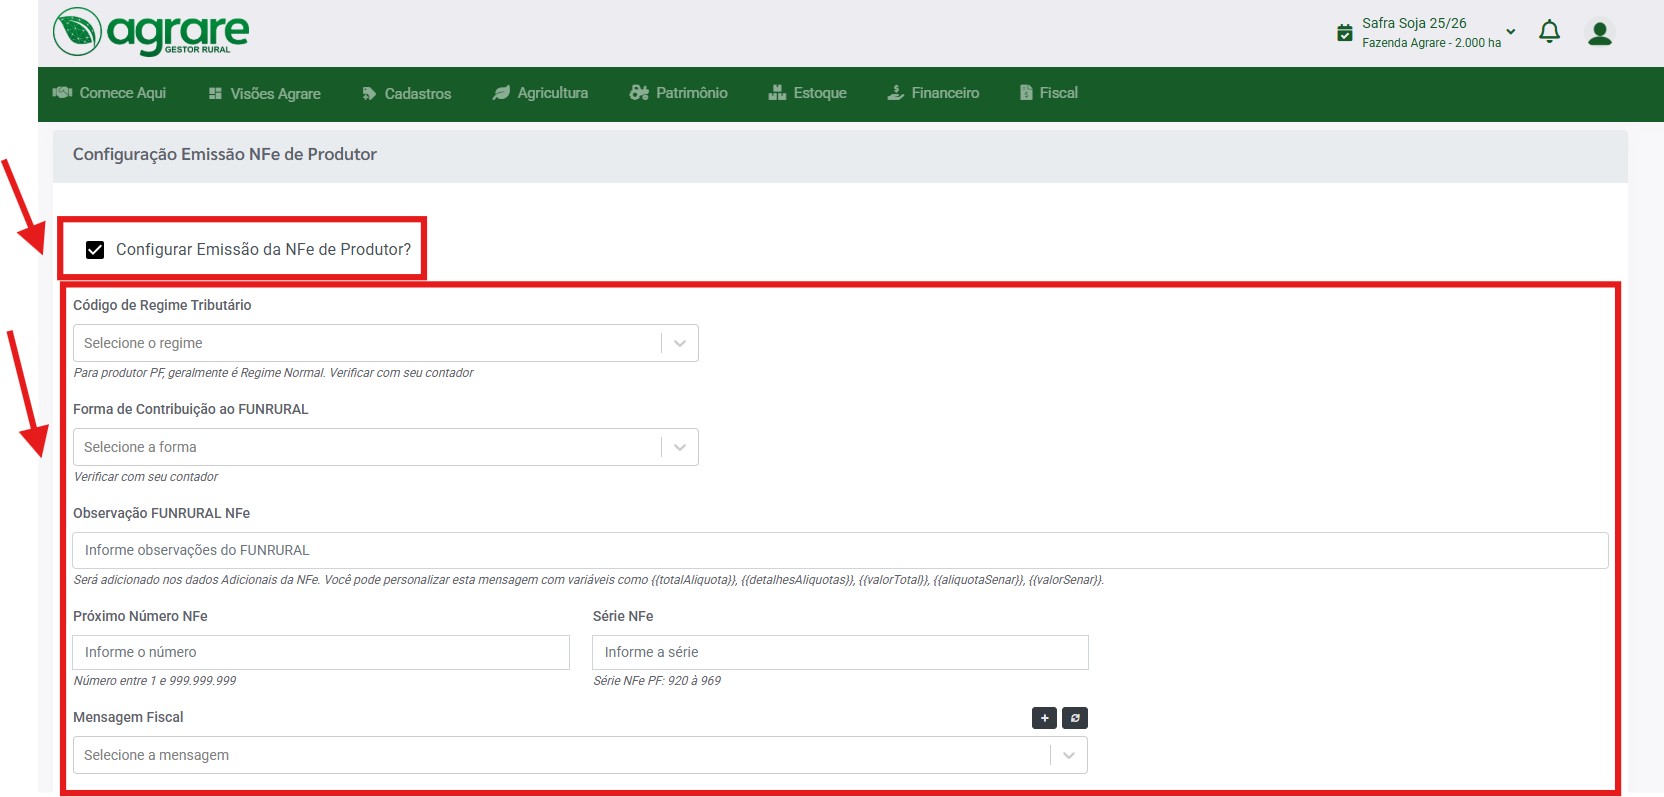
Task: Open the Selecione o regime dropdown
Action: [x=386, y=343]
